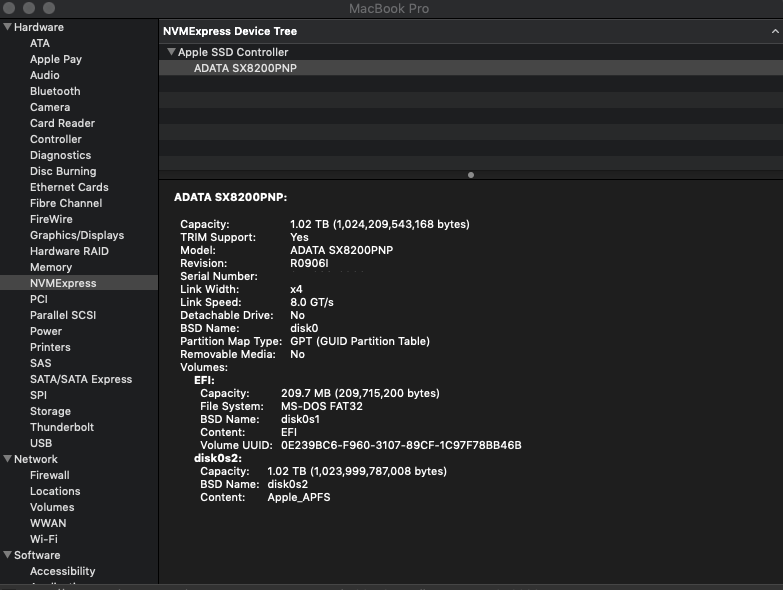Select Accessibility under Software
783x590 pixels.
(x=62, y=571)
